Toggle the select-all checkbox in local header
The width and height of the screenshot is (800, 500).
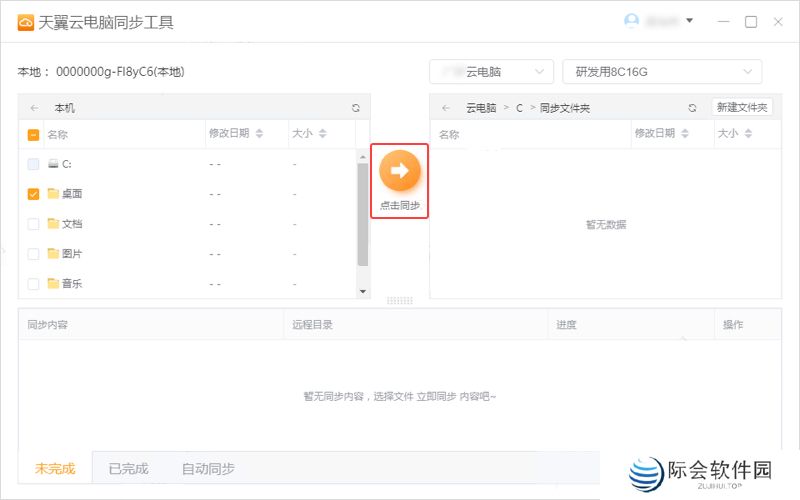(x=33, y=135)
